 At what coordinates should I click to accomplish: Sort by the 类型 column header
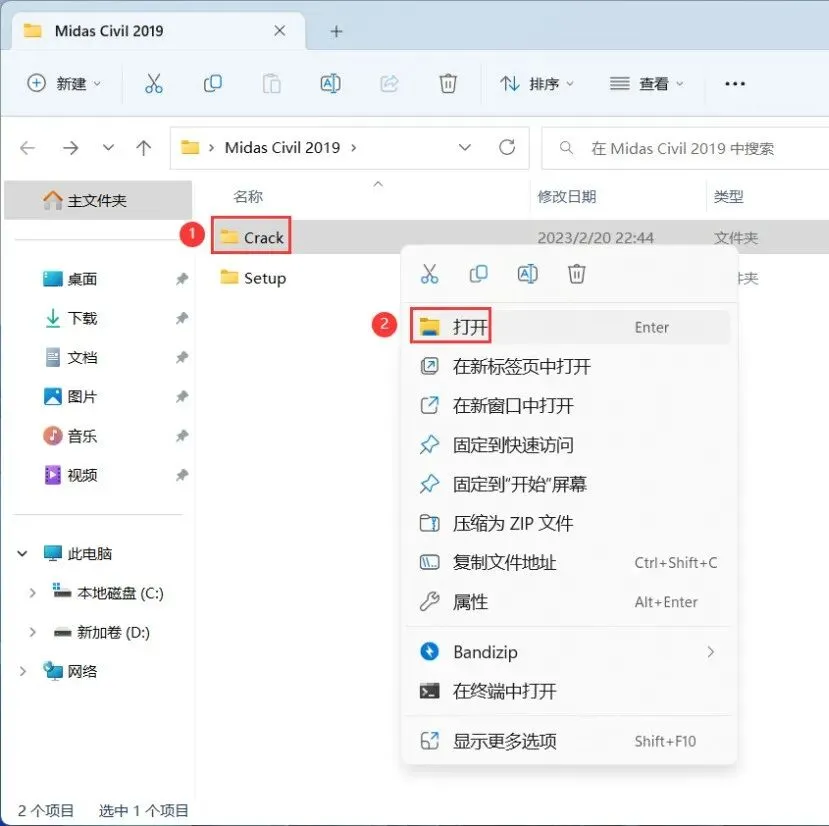729,197
